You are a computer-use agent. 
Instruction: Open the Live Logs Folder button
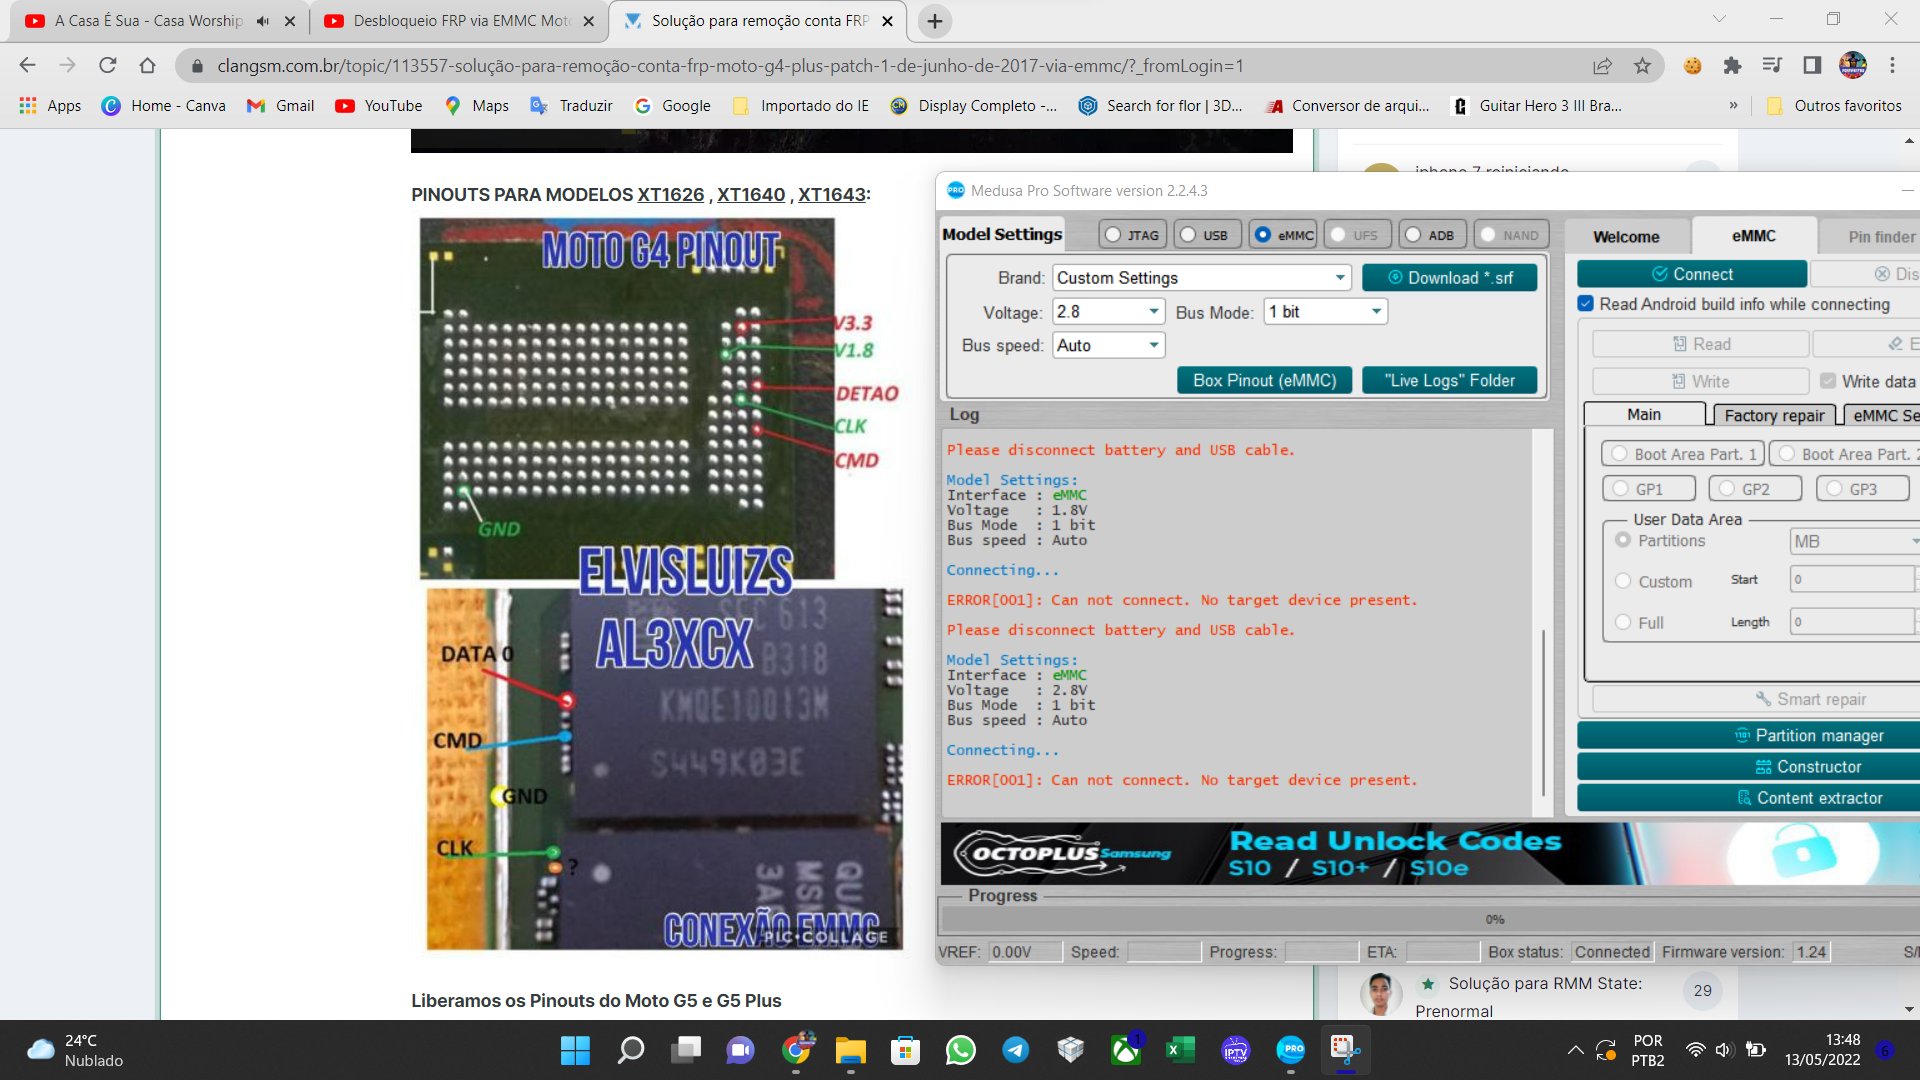[1449, 380]
